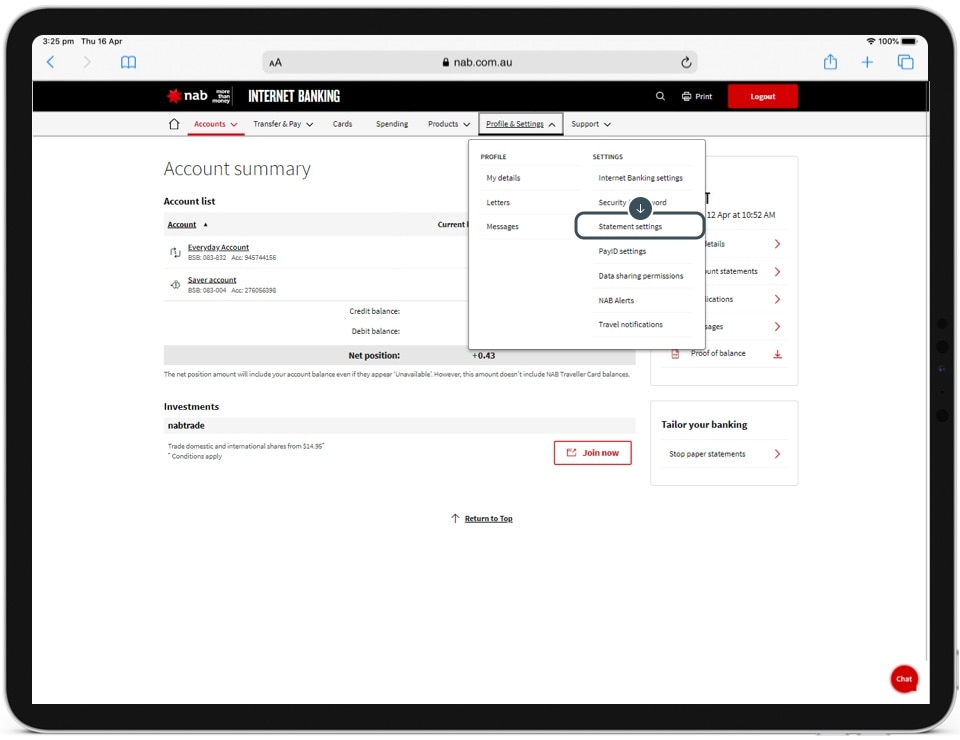
Task: Open new tab with plus icon
Action: click(867, 62)
